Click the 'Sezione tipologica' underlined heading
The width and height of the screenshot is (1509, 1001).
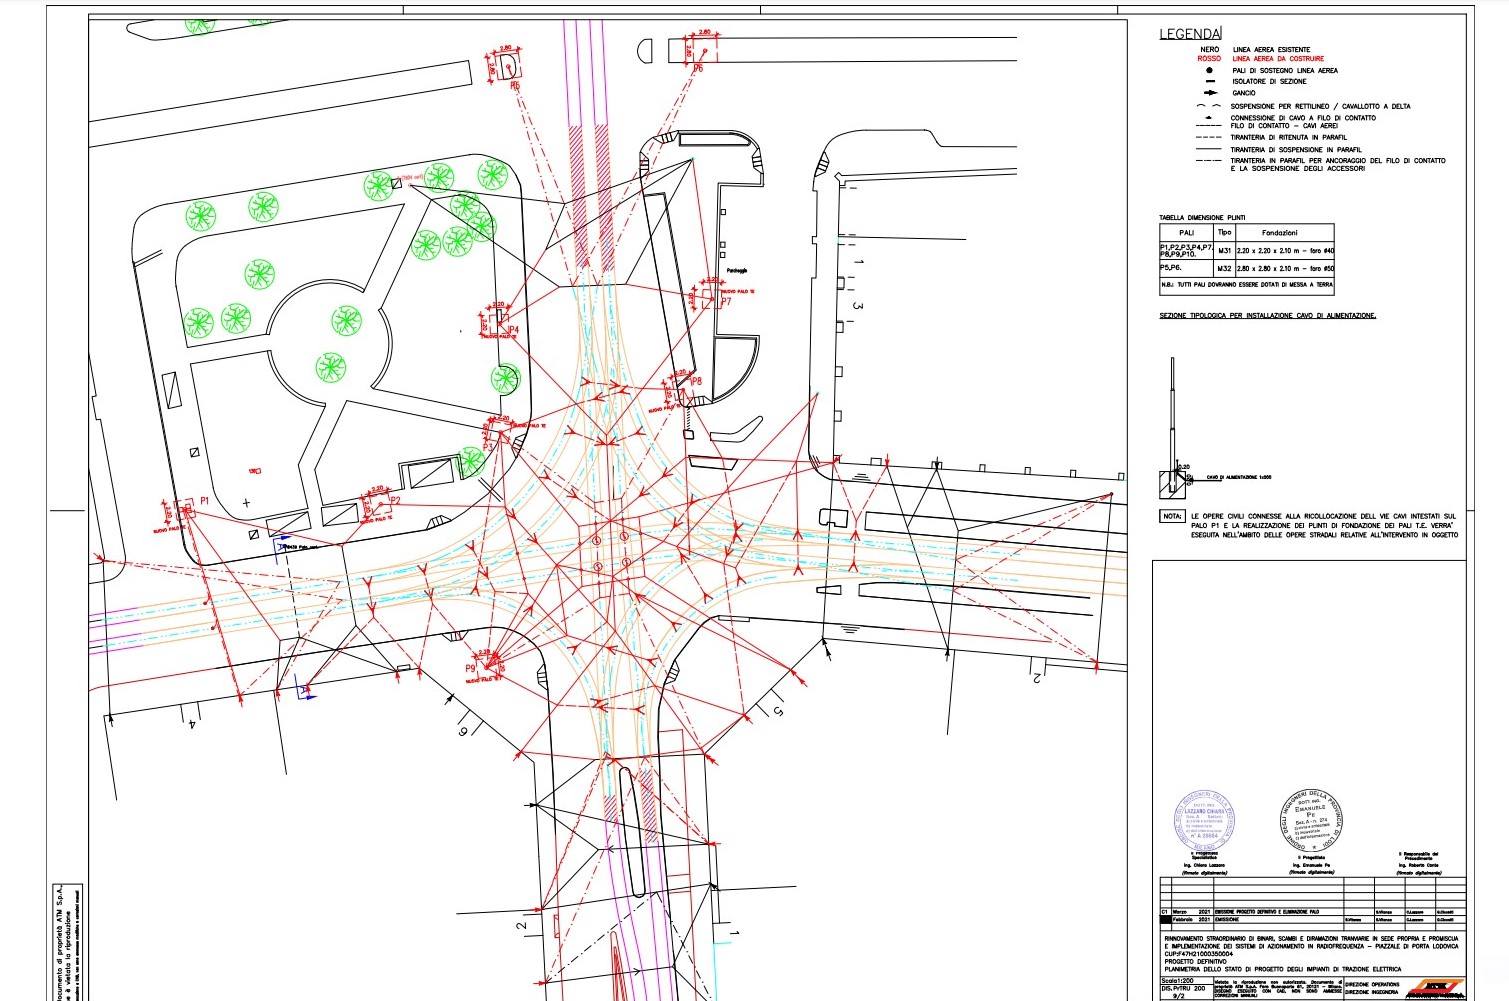[1267, 316]
